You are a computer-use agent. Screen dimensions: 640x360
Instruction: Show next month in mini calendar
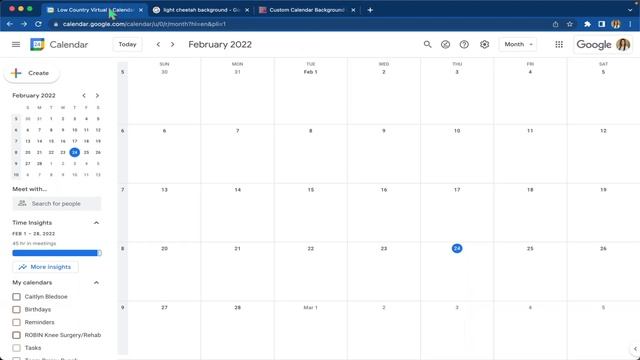tap(97, 96)
